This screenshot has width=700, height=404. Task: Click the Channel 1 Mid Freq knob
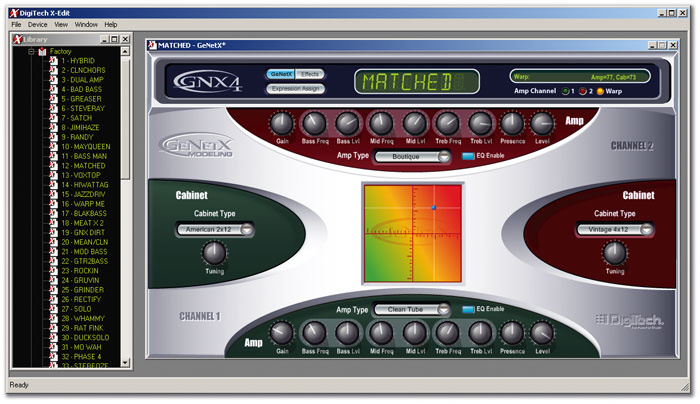tap(381, 333)
